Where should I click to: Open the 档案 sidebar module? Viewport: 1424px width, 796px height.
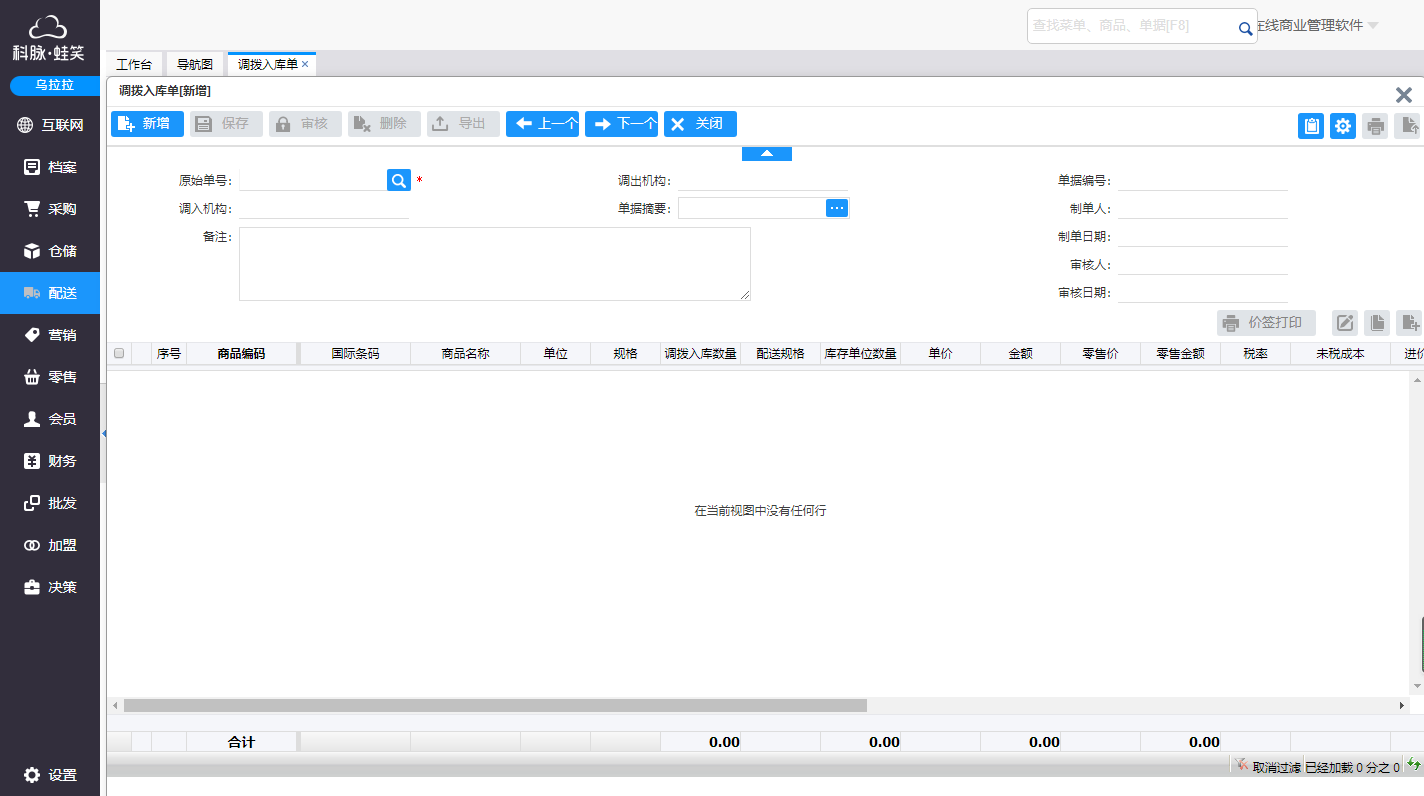click(x=50, y=167)
